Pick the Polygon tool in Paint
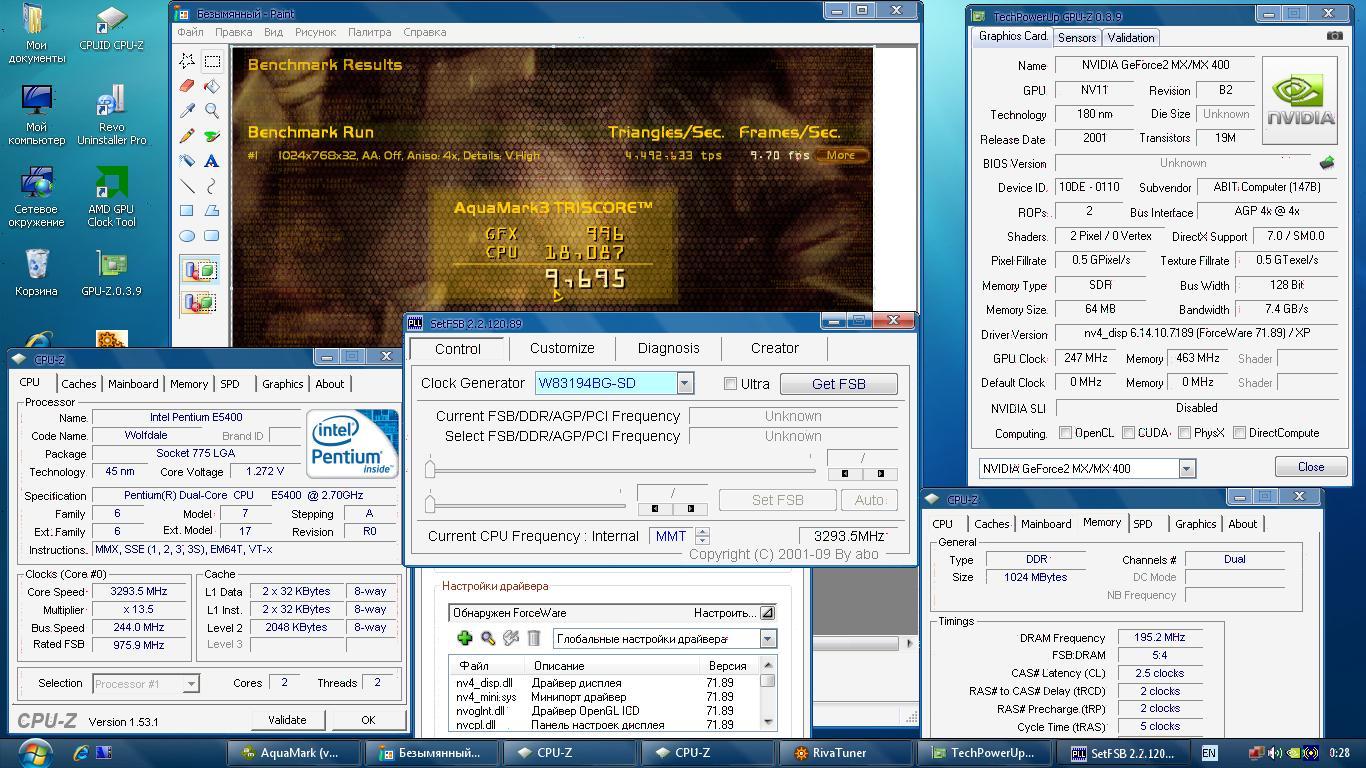The height and width of the screenshot is (768, 1366). 212,211
